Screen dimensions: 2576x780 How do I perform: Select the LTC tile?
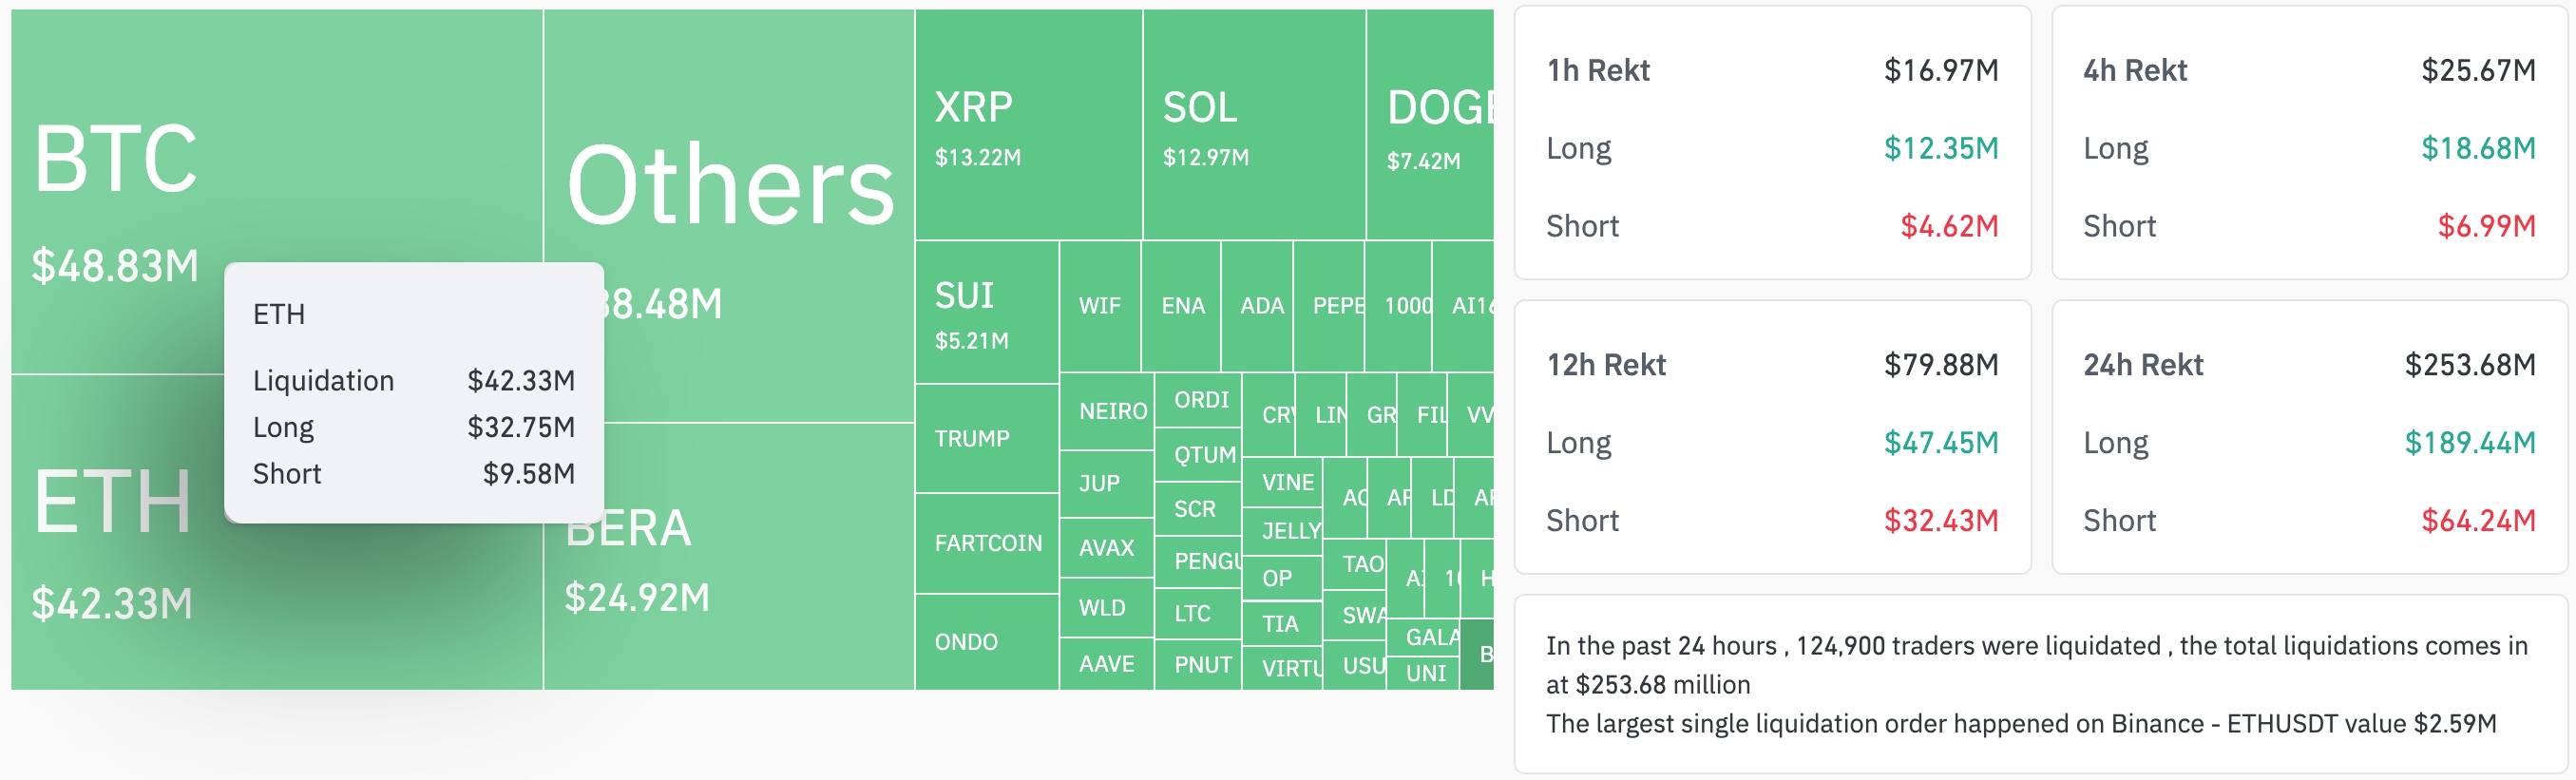[1198, 613]
